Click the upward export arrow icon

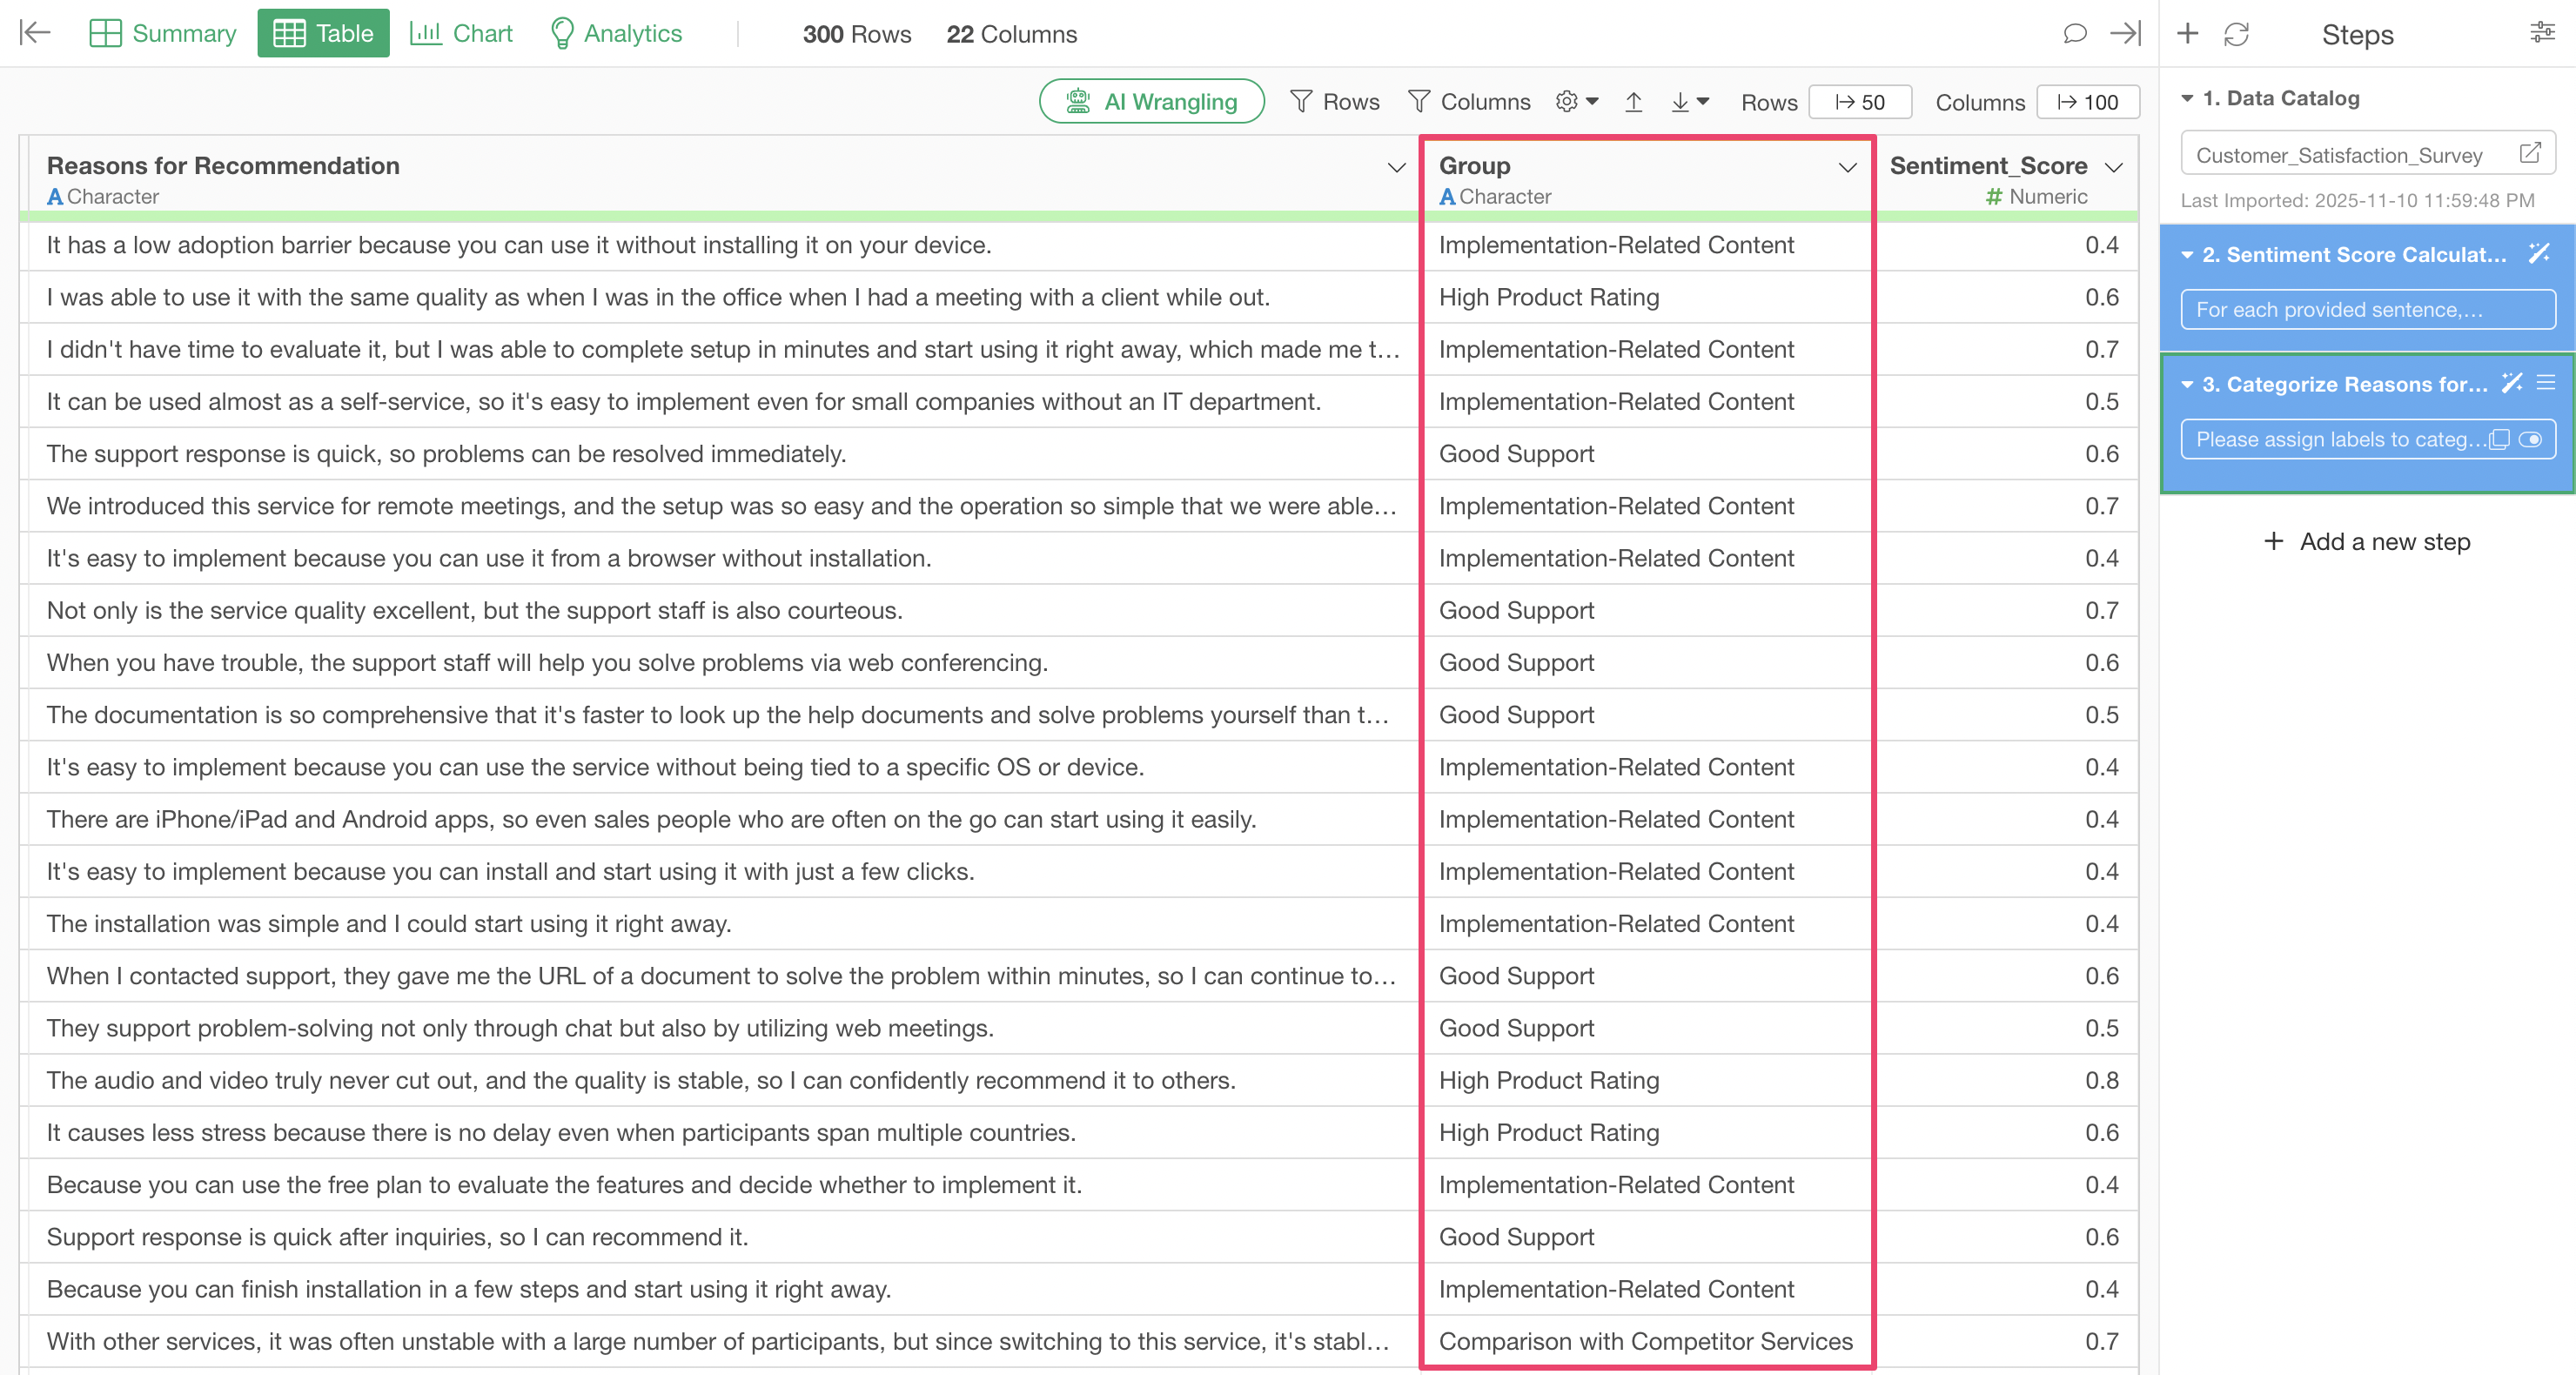(x=1634, y=102)
